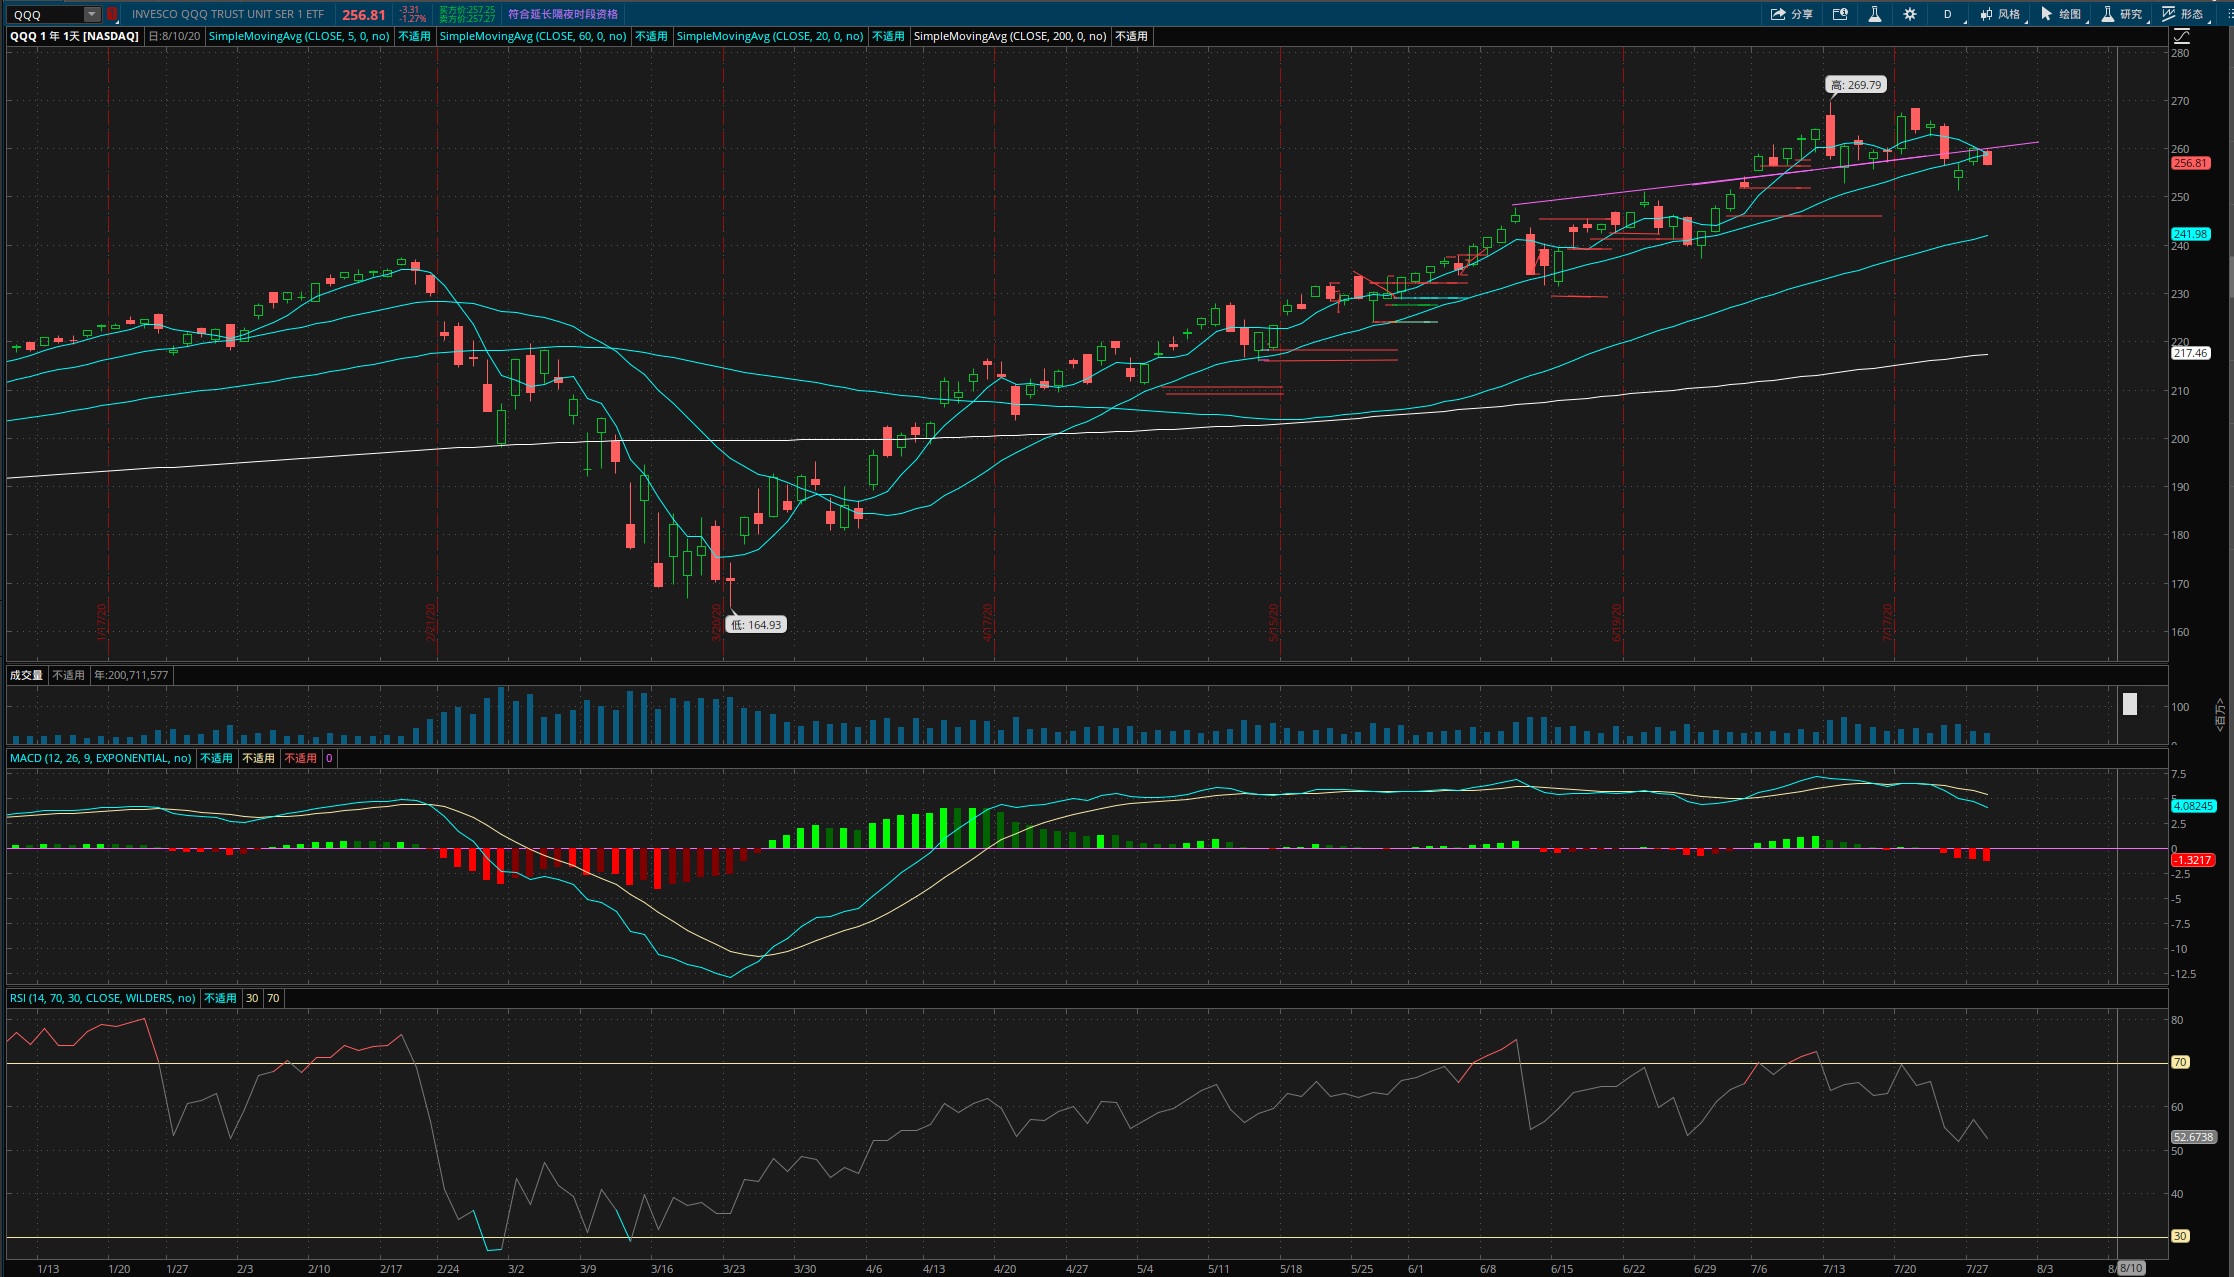
Task: Click the 不适用 value after the 200 SMA
Action: click(x=1131, y=36)
